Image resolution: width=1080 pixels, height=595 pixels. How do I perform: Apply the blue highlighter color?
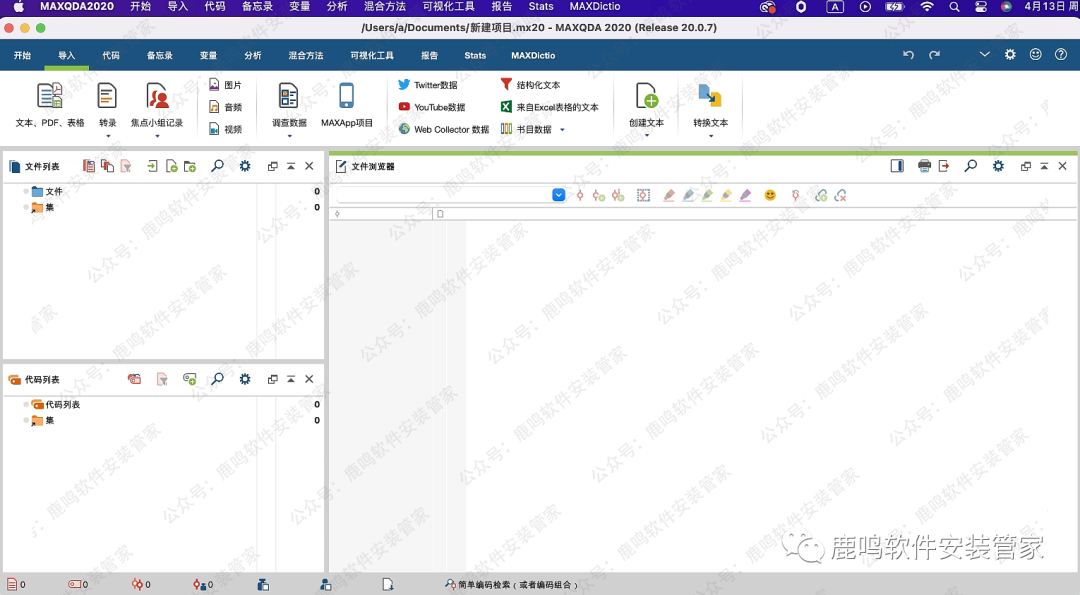(688, 196)
